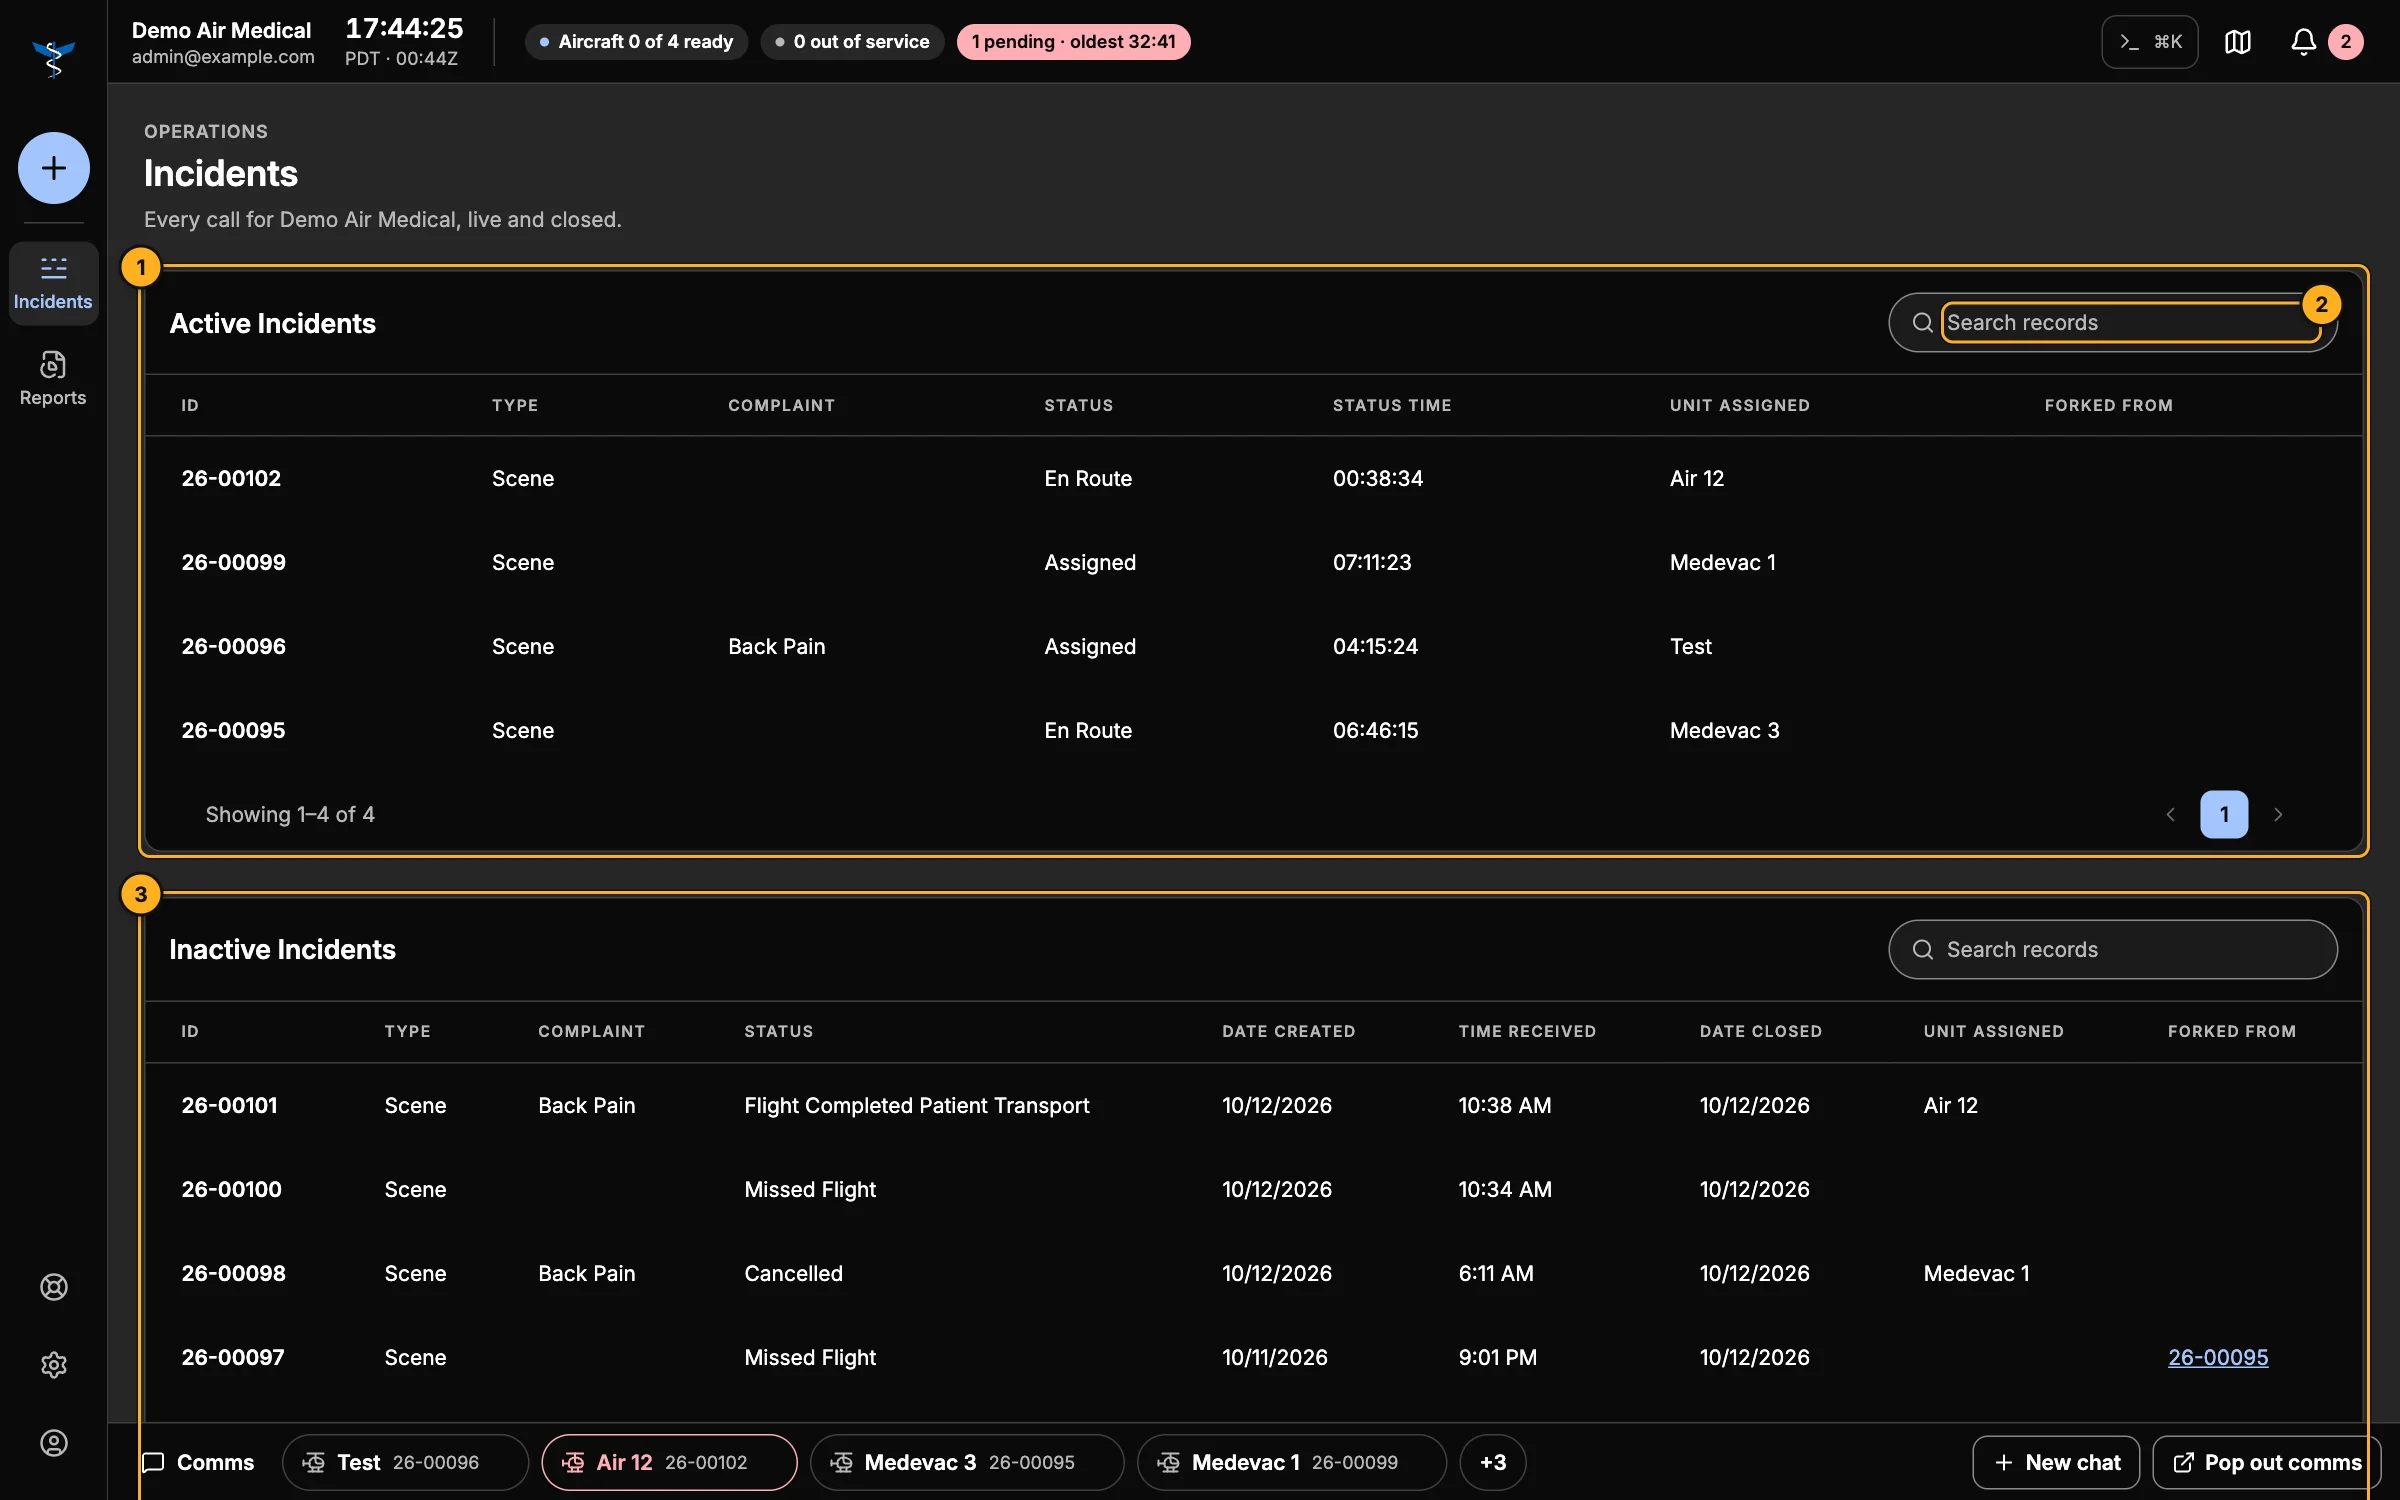Viewport: 2400px width, 1500px height.
Task: Open incident 26-00096 row
Action: [x=1253, y=647]
